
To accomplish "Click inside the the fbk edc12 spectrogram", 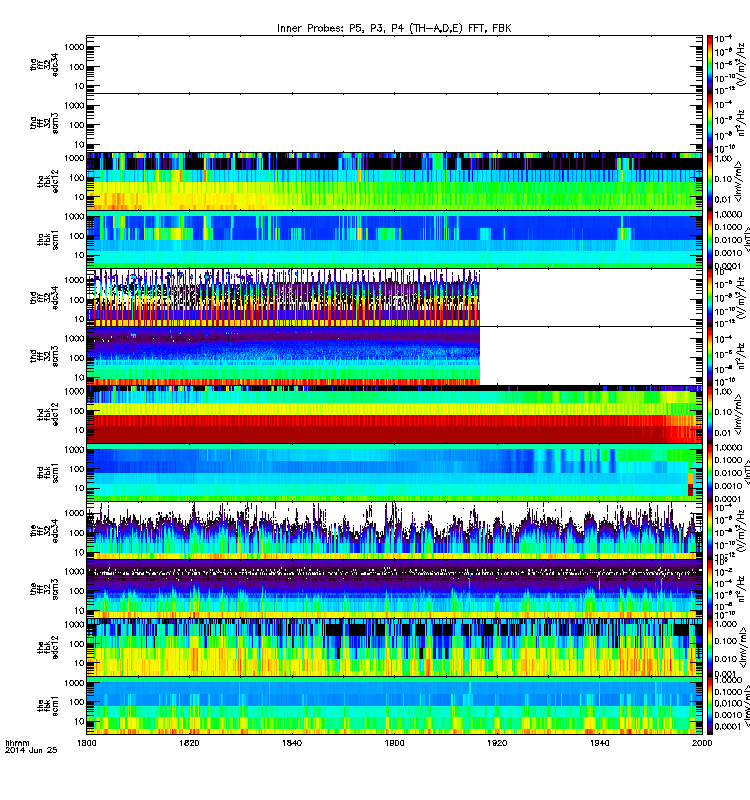I will click(394, 647).
